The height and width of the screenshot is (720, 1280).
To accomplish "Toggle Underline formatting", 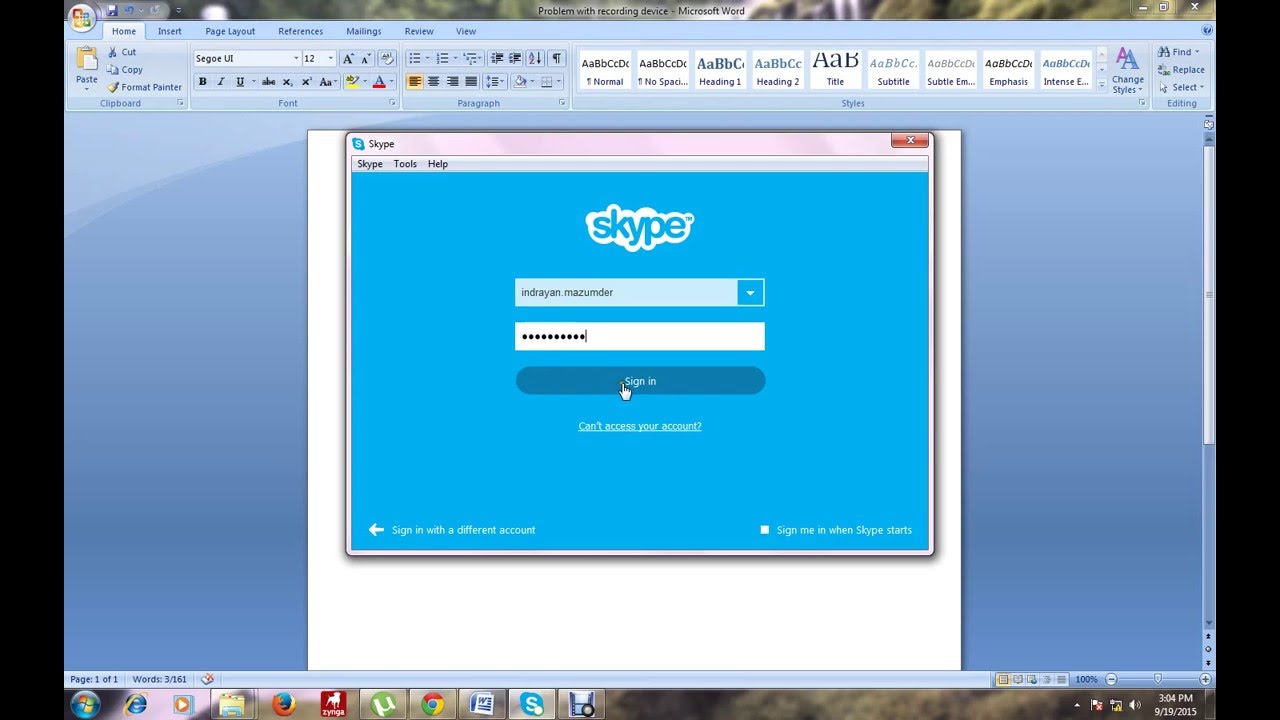I will [x=239, y=82].
